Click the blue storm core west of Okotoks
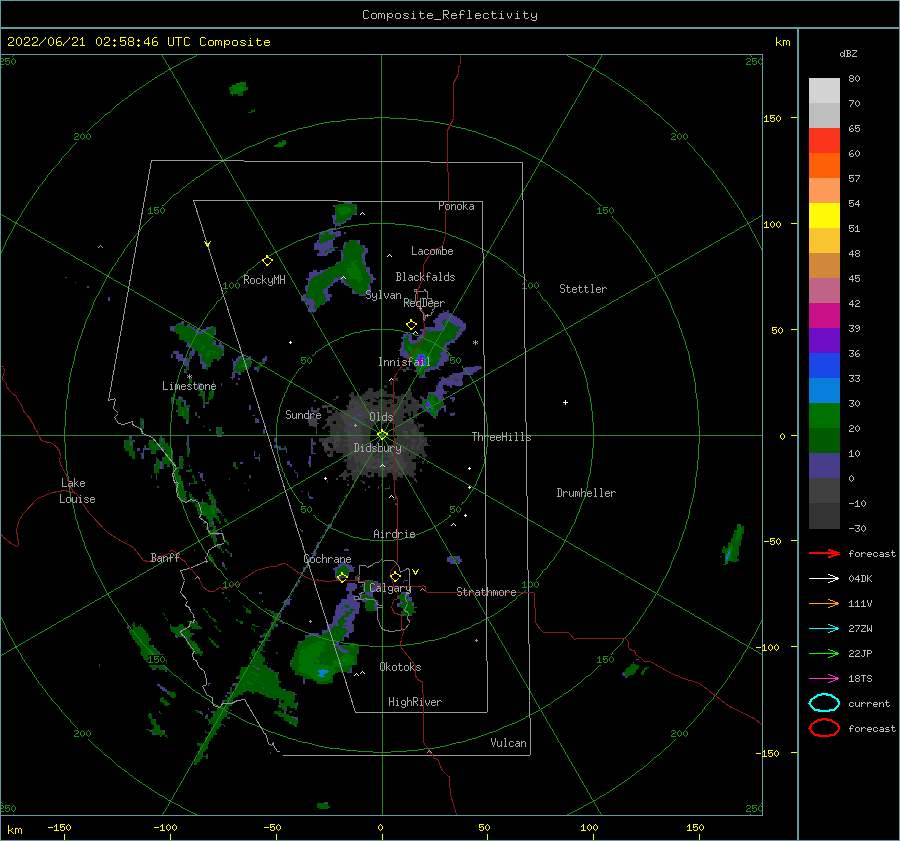 tap(323, 672)
